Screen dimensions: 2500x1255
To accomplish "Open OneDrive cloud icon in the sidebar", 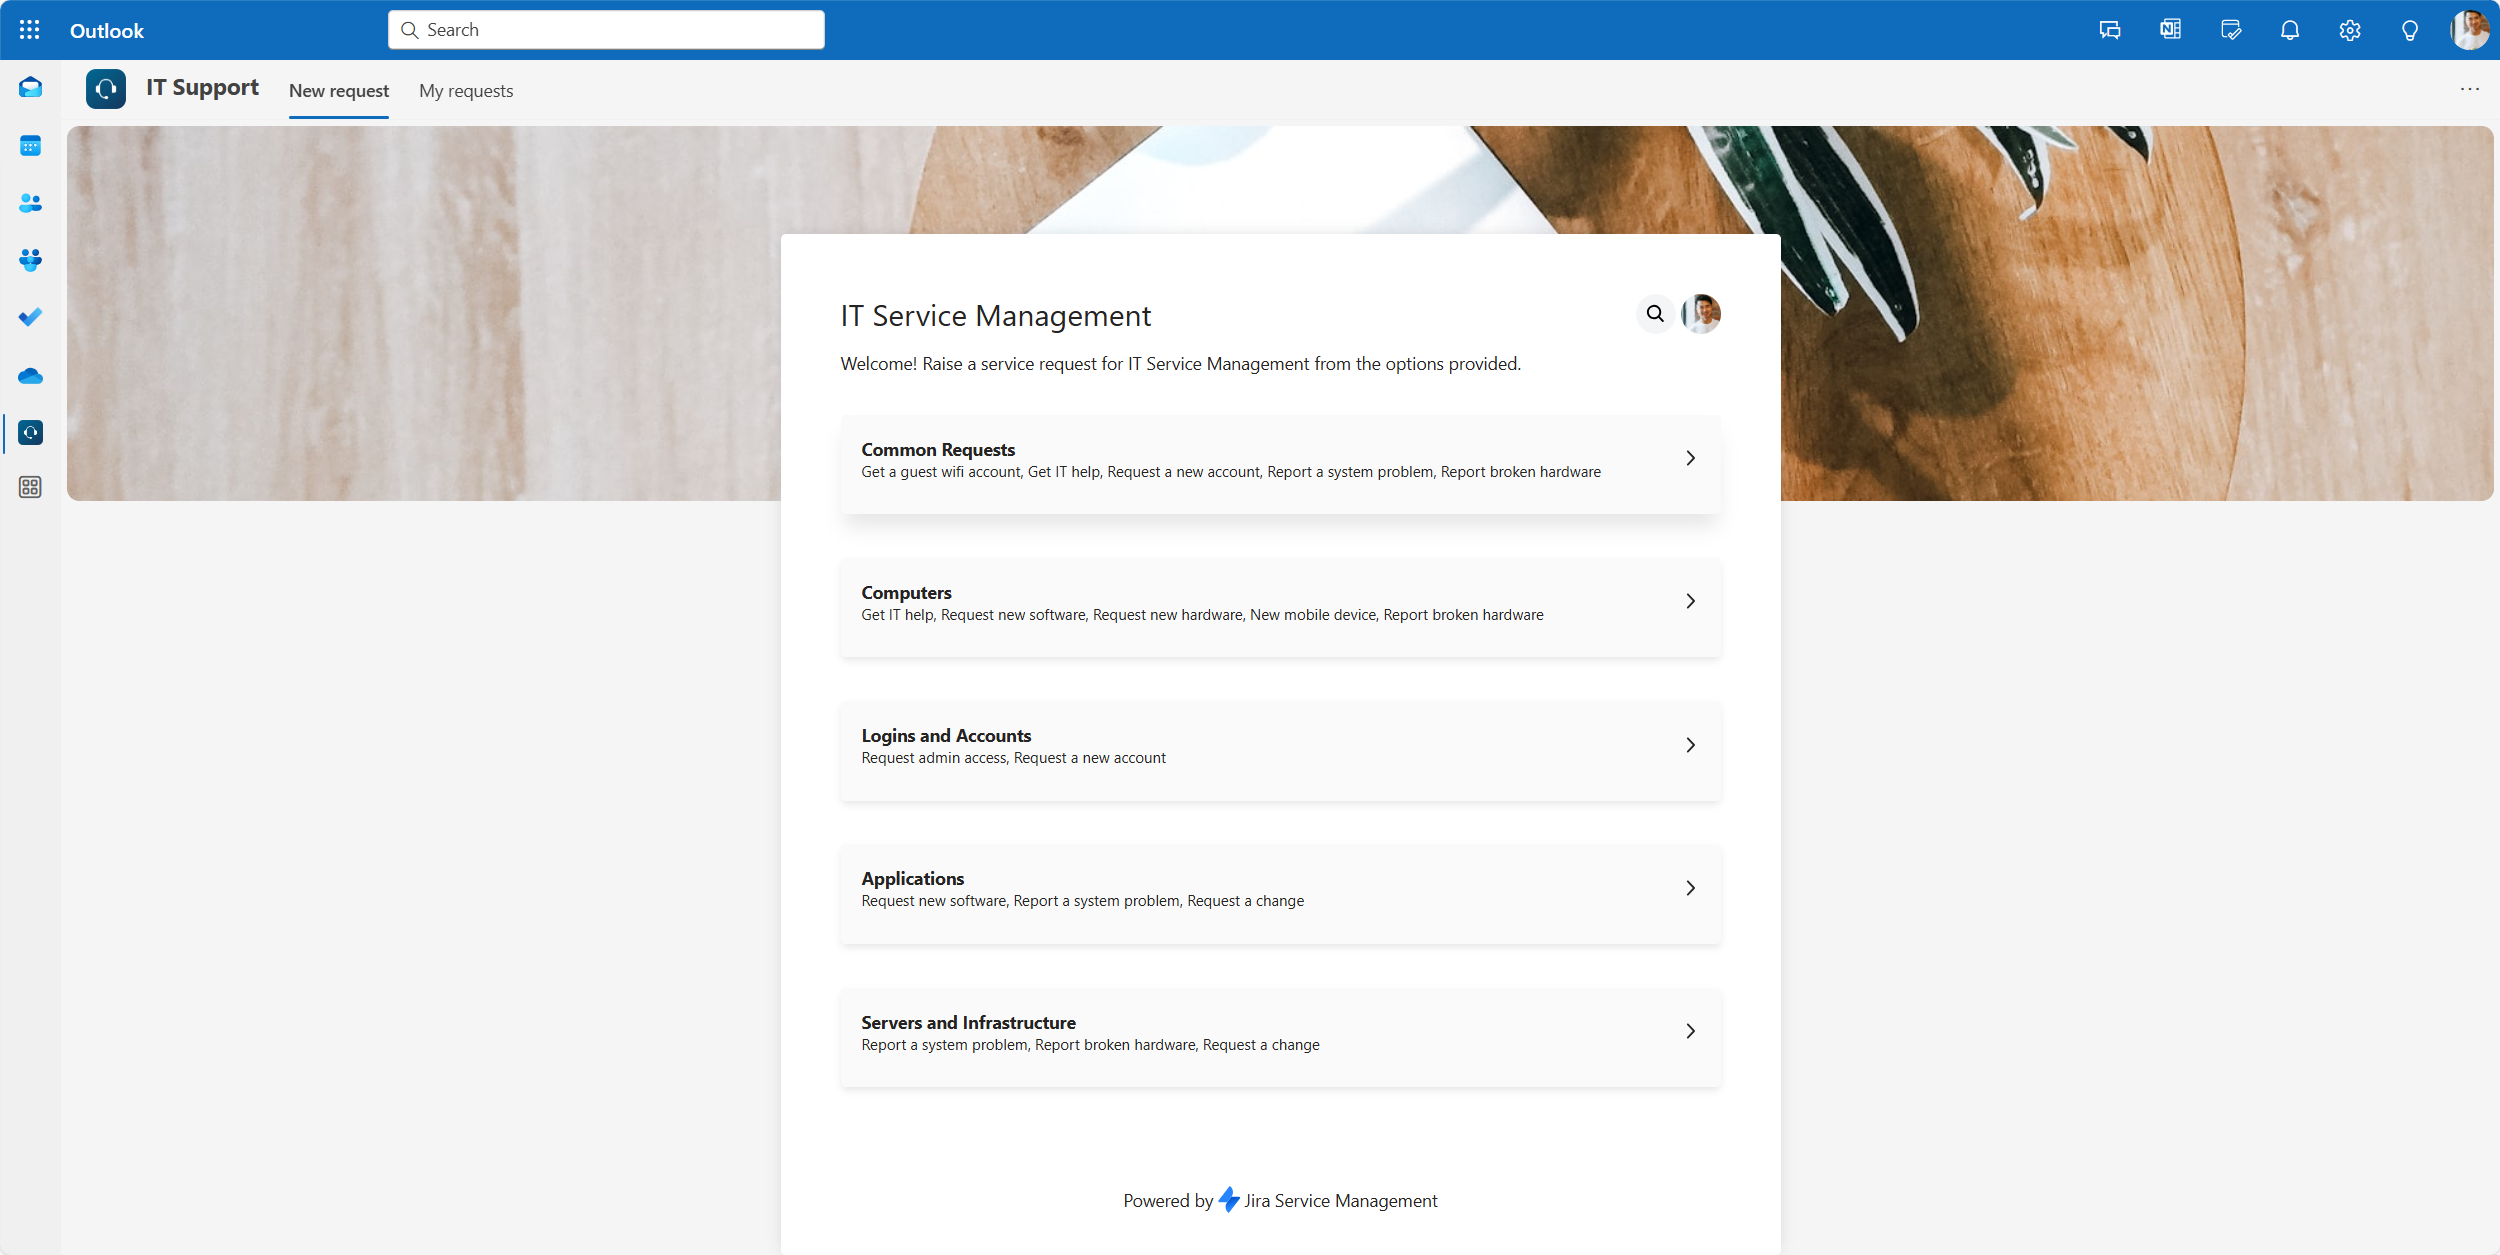I will 30,376.
